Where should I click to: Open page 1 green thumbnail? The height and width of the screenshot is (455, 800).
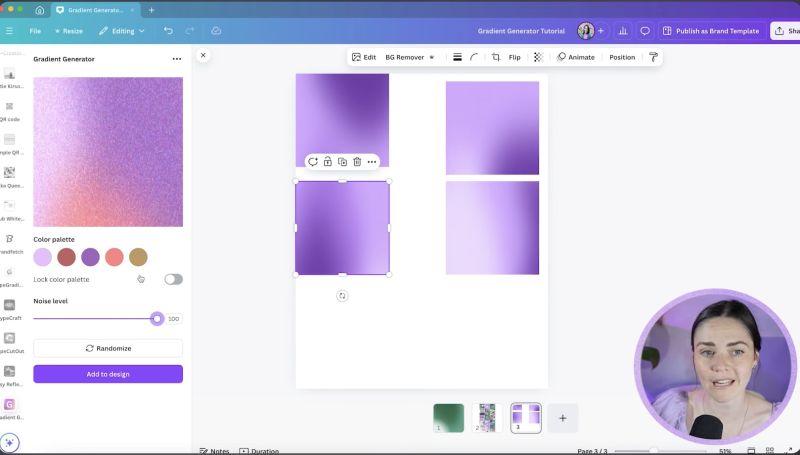(448, 418)
